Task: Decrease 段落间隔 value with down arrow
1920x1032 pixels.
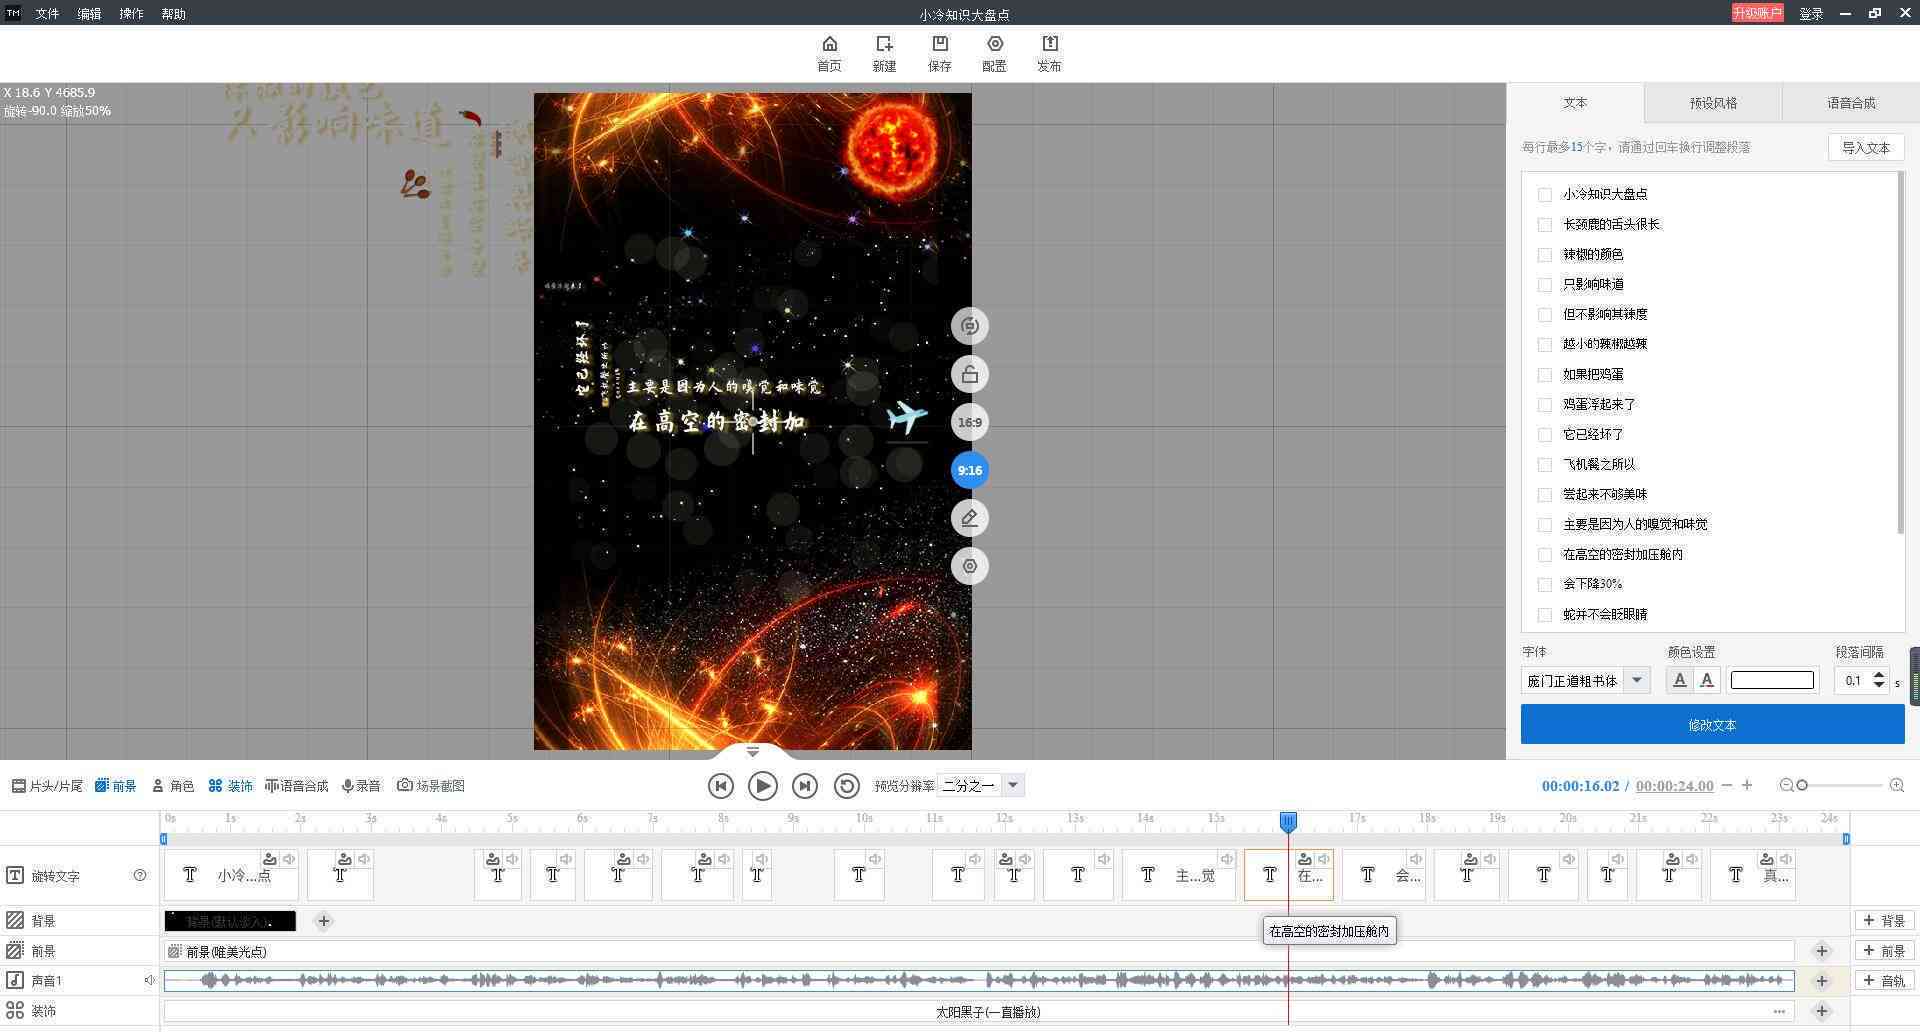Action: click(x=1879, y=687)
